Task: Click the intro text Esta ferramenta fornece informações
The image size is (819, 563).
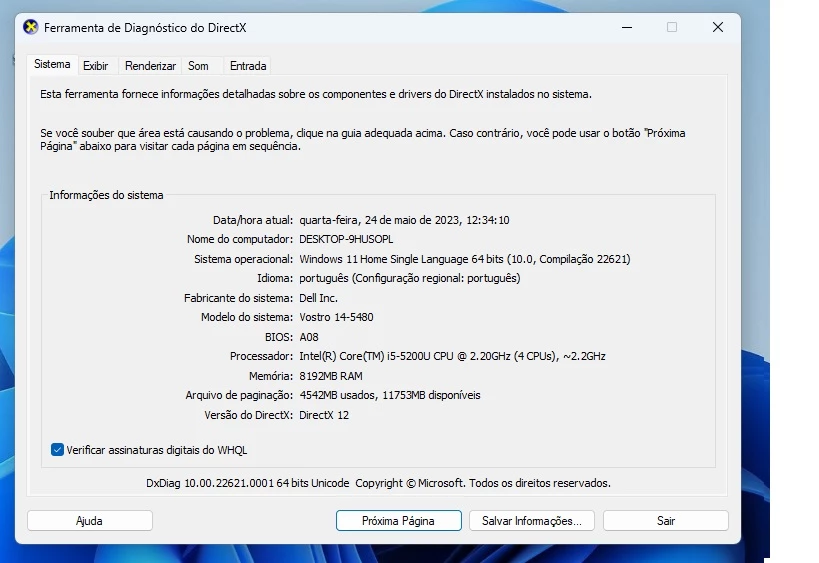Action: [x=316, y=95]
